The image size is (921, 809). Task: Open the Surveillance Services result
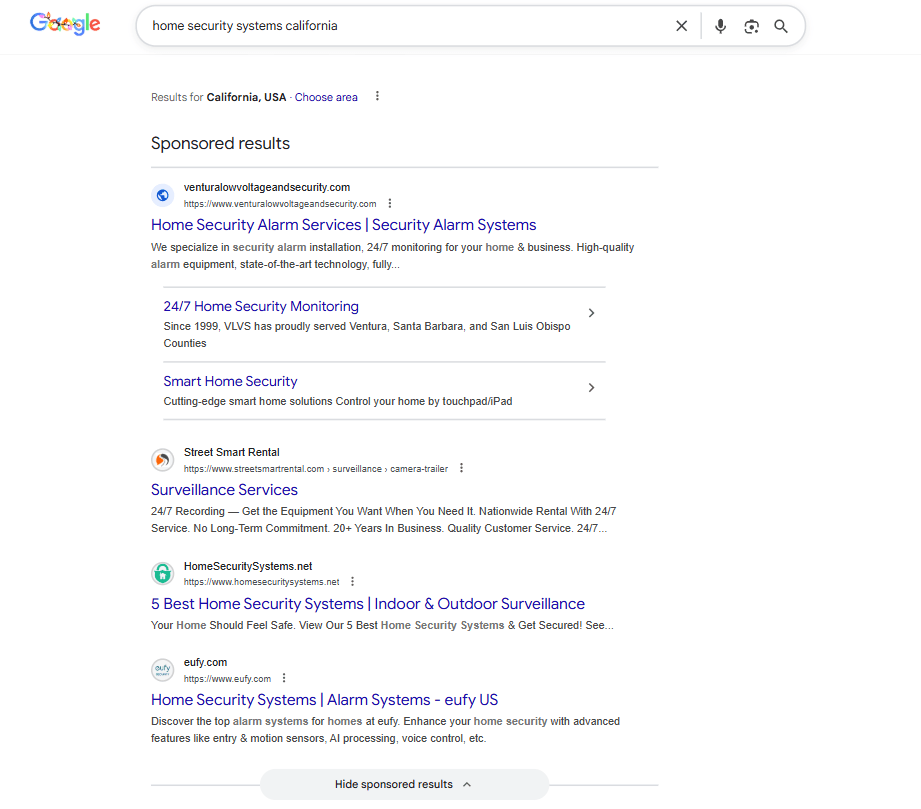[x=224, y=489]
